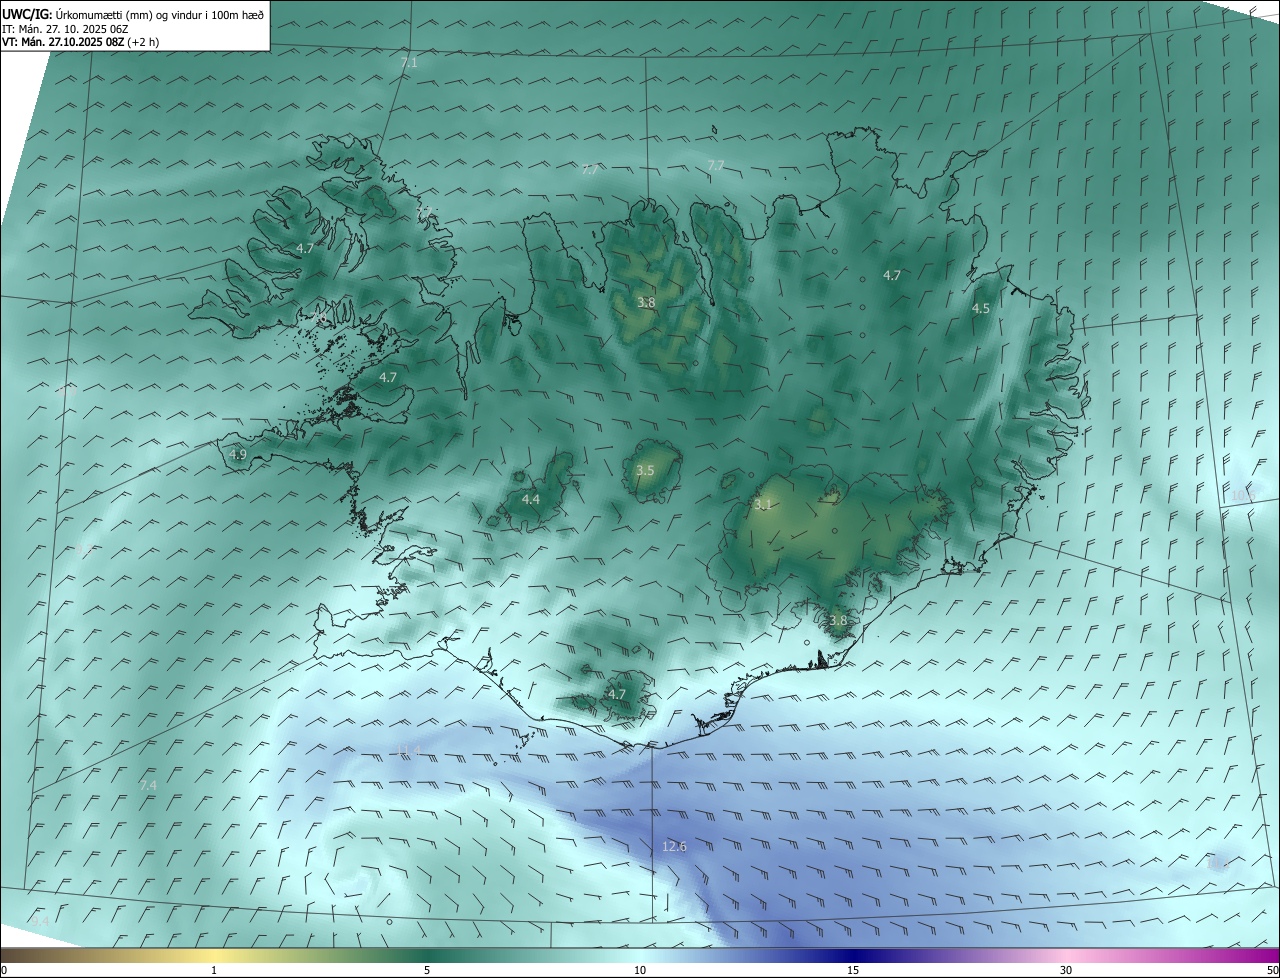Click the 11.4 value label

coord(410,750)
